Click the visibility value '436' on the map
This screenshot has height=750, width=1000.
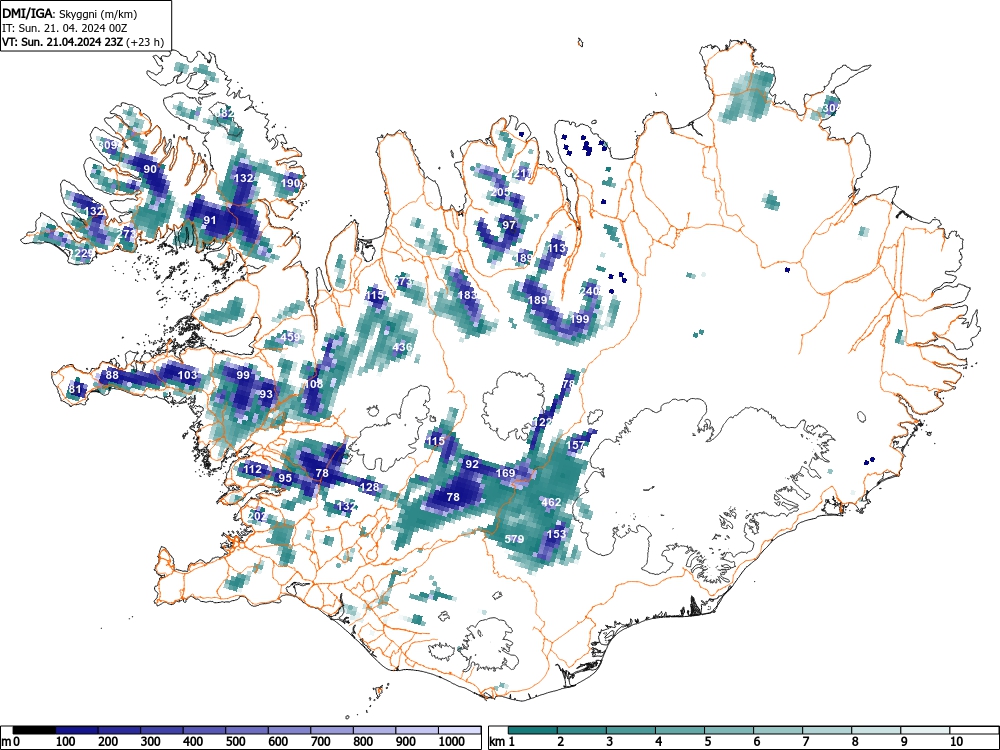[x=402, y=347]
